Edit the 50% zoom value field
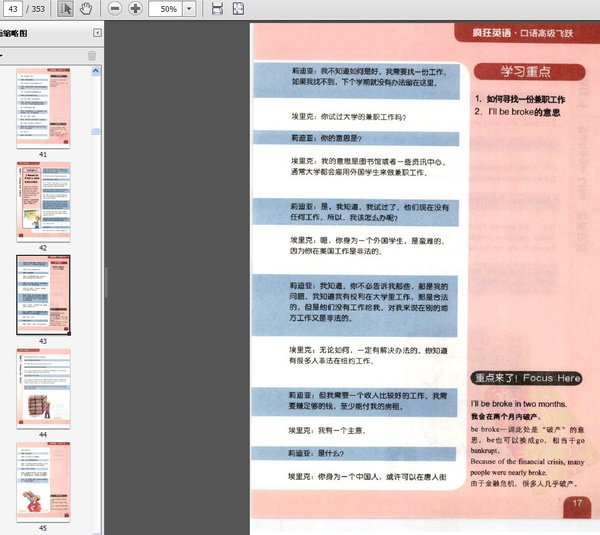 [166, 8]
